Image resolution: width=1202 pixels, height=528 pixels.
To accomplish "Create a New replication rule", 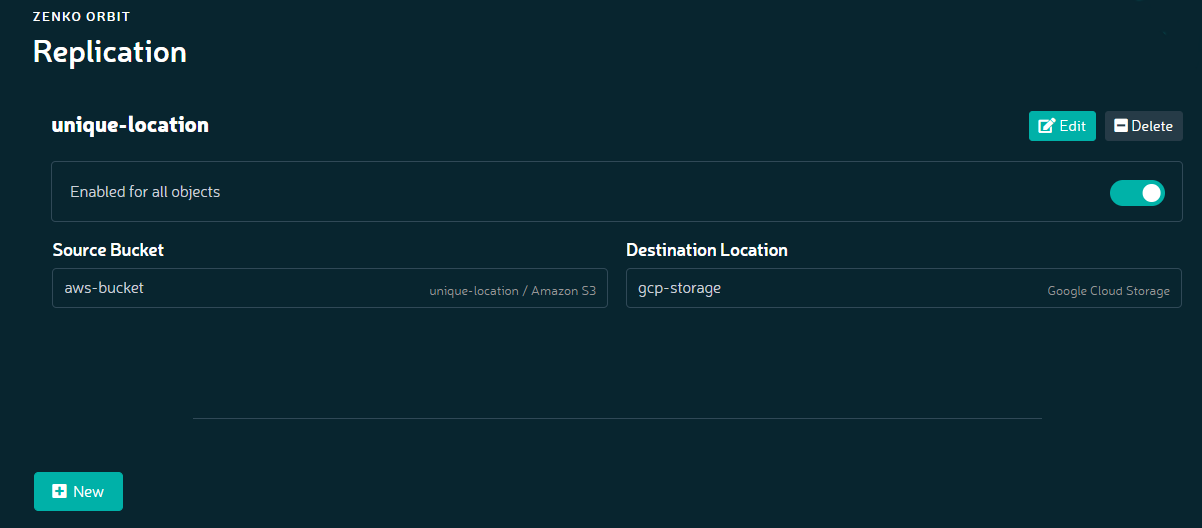I will point(78,491).
